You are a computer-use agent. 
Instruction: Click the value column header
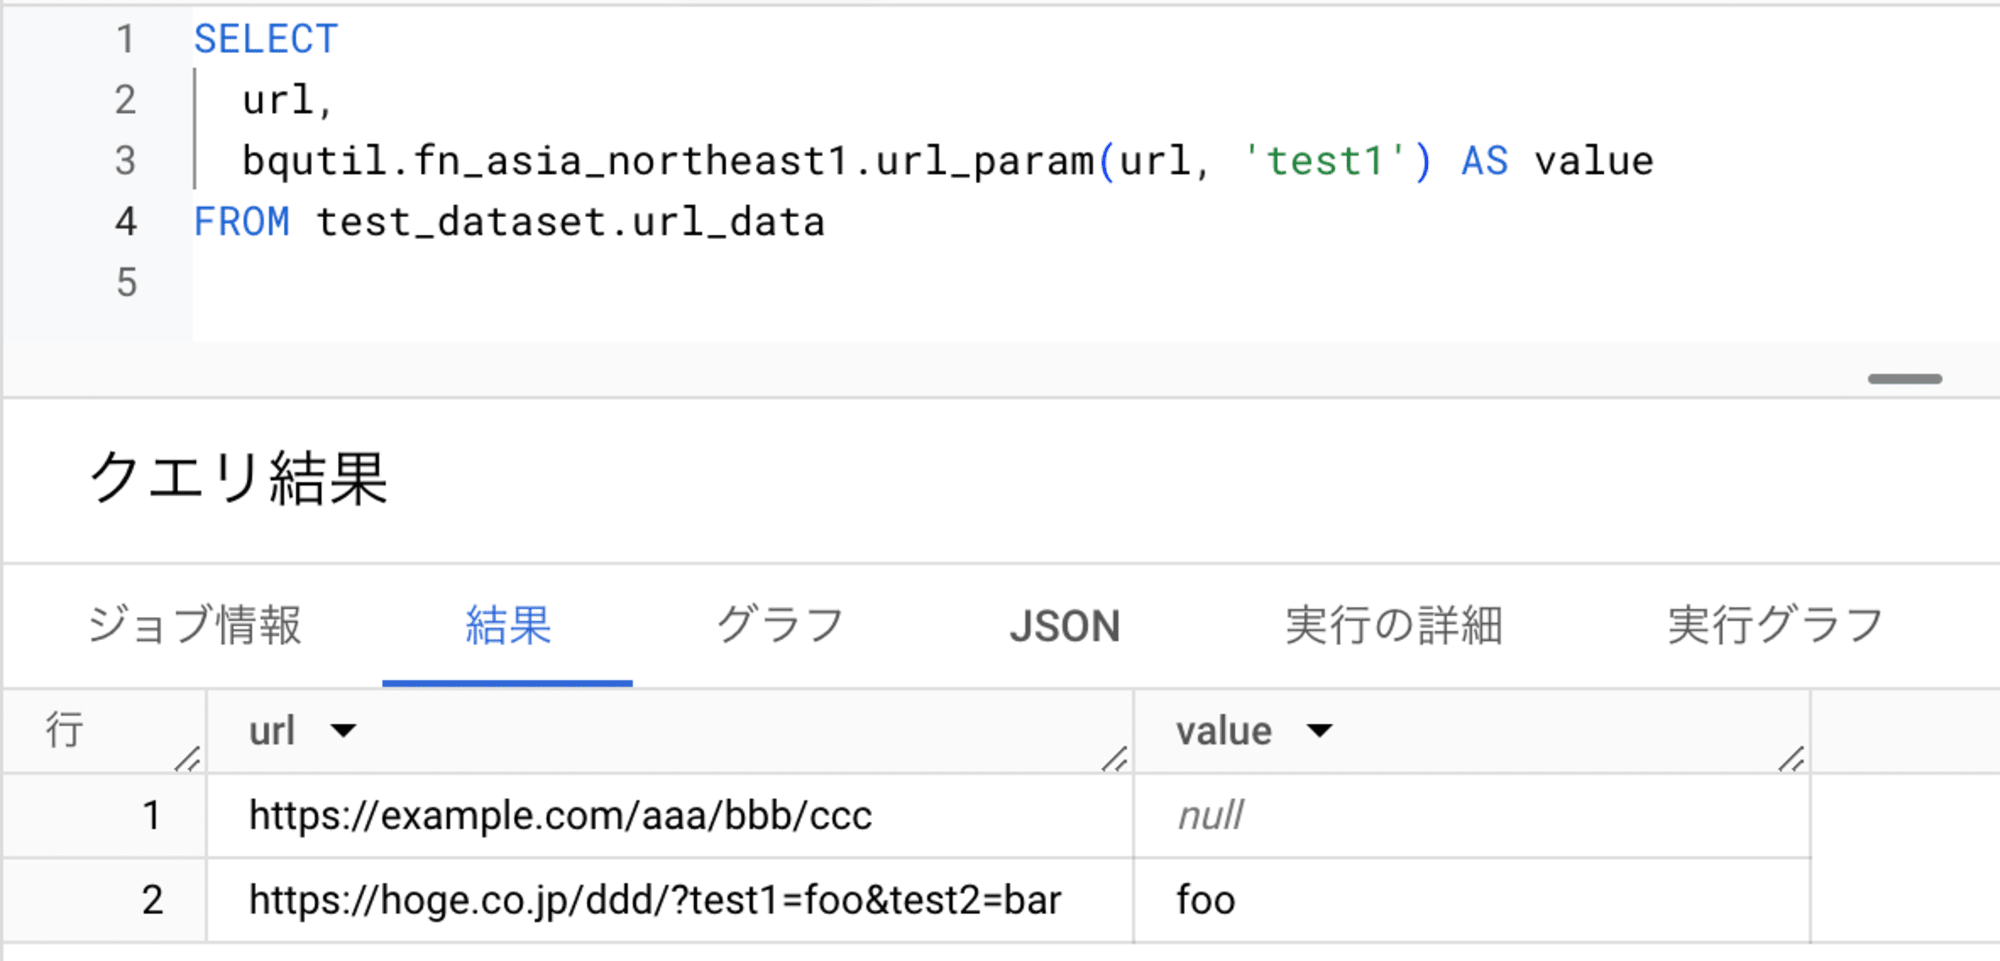tap(1472, 731)
